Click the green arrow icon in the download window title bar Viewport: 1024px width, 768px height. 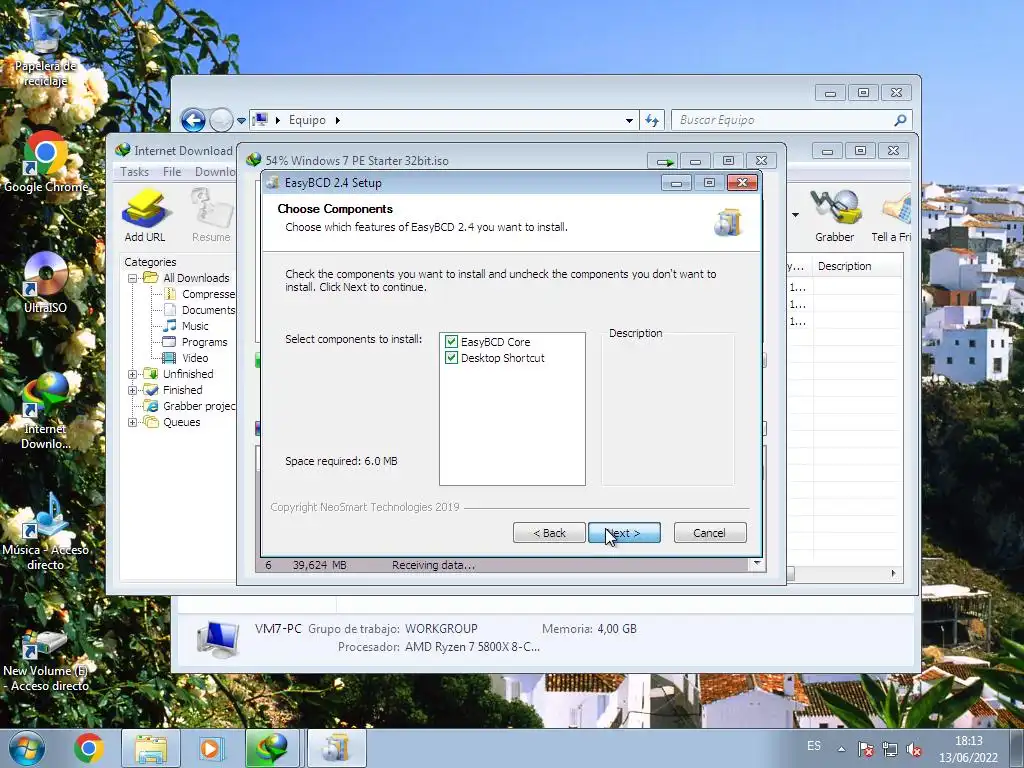(x=664, y=161)
